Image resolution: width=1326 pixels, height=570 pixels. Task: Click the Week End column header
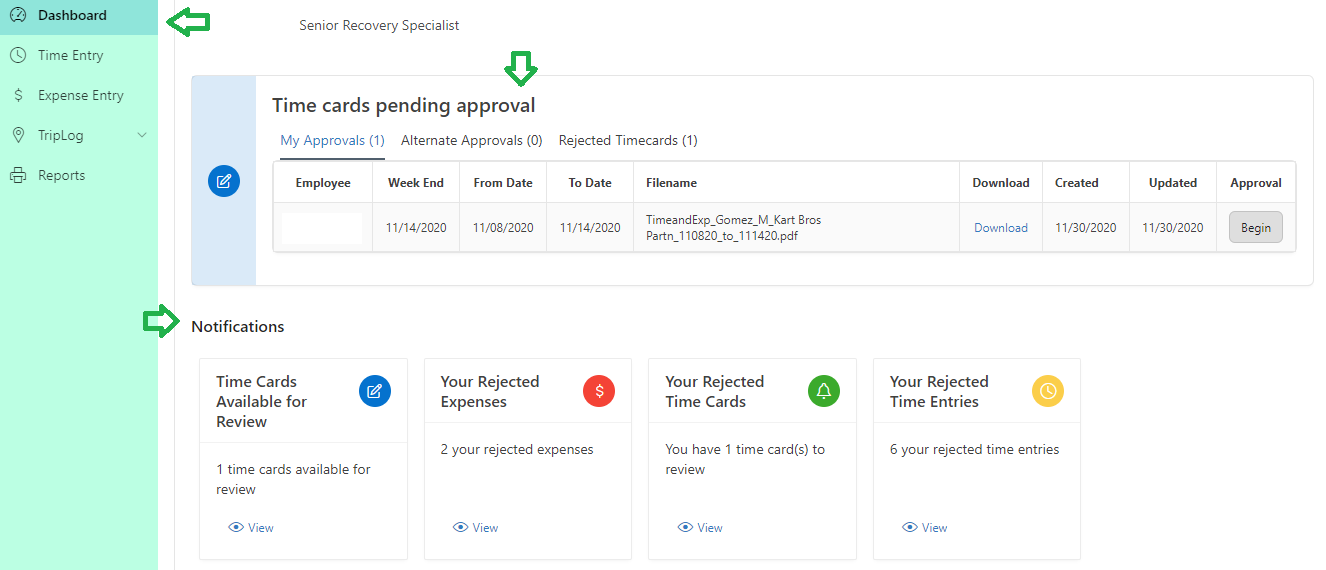tap(416, 183)
